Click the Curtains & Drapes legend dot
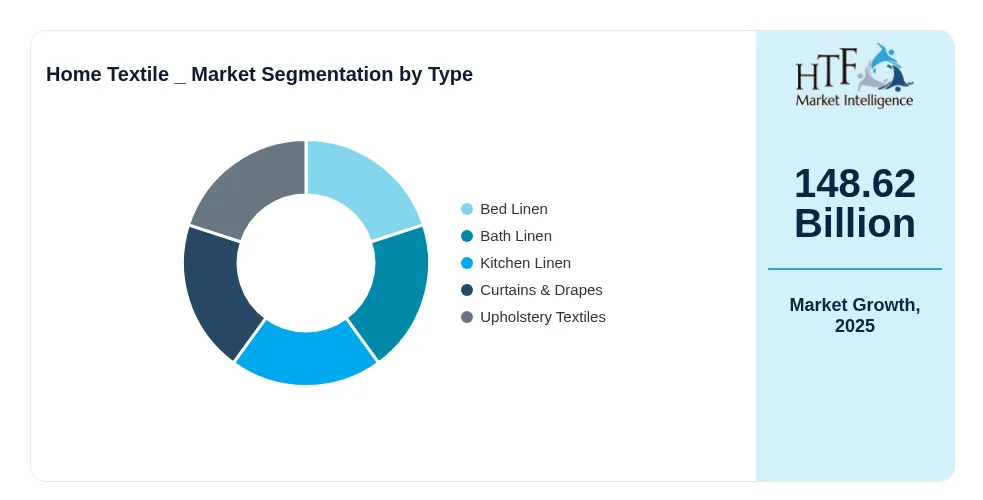This screenshot has height=500, width=983. (467, 290)
